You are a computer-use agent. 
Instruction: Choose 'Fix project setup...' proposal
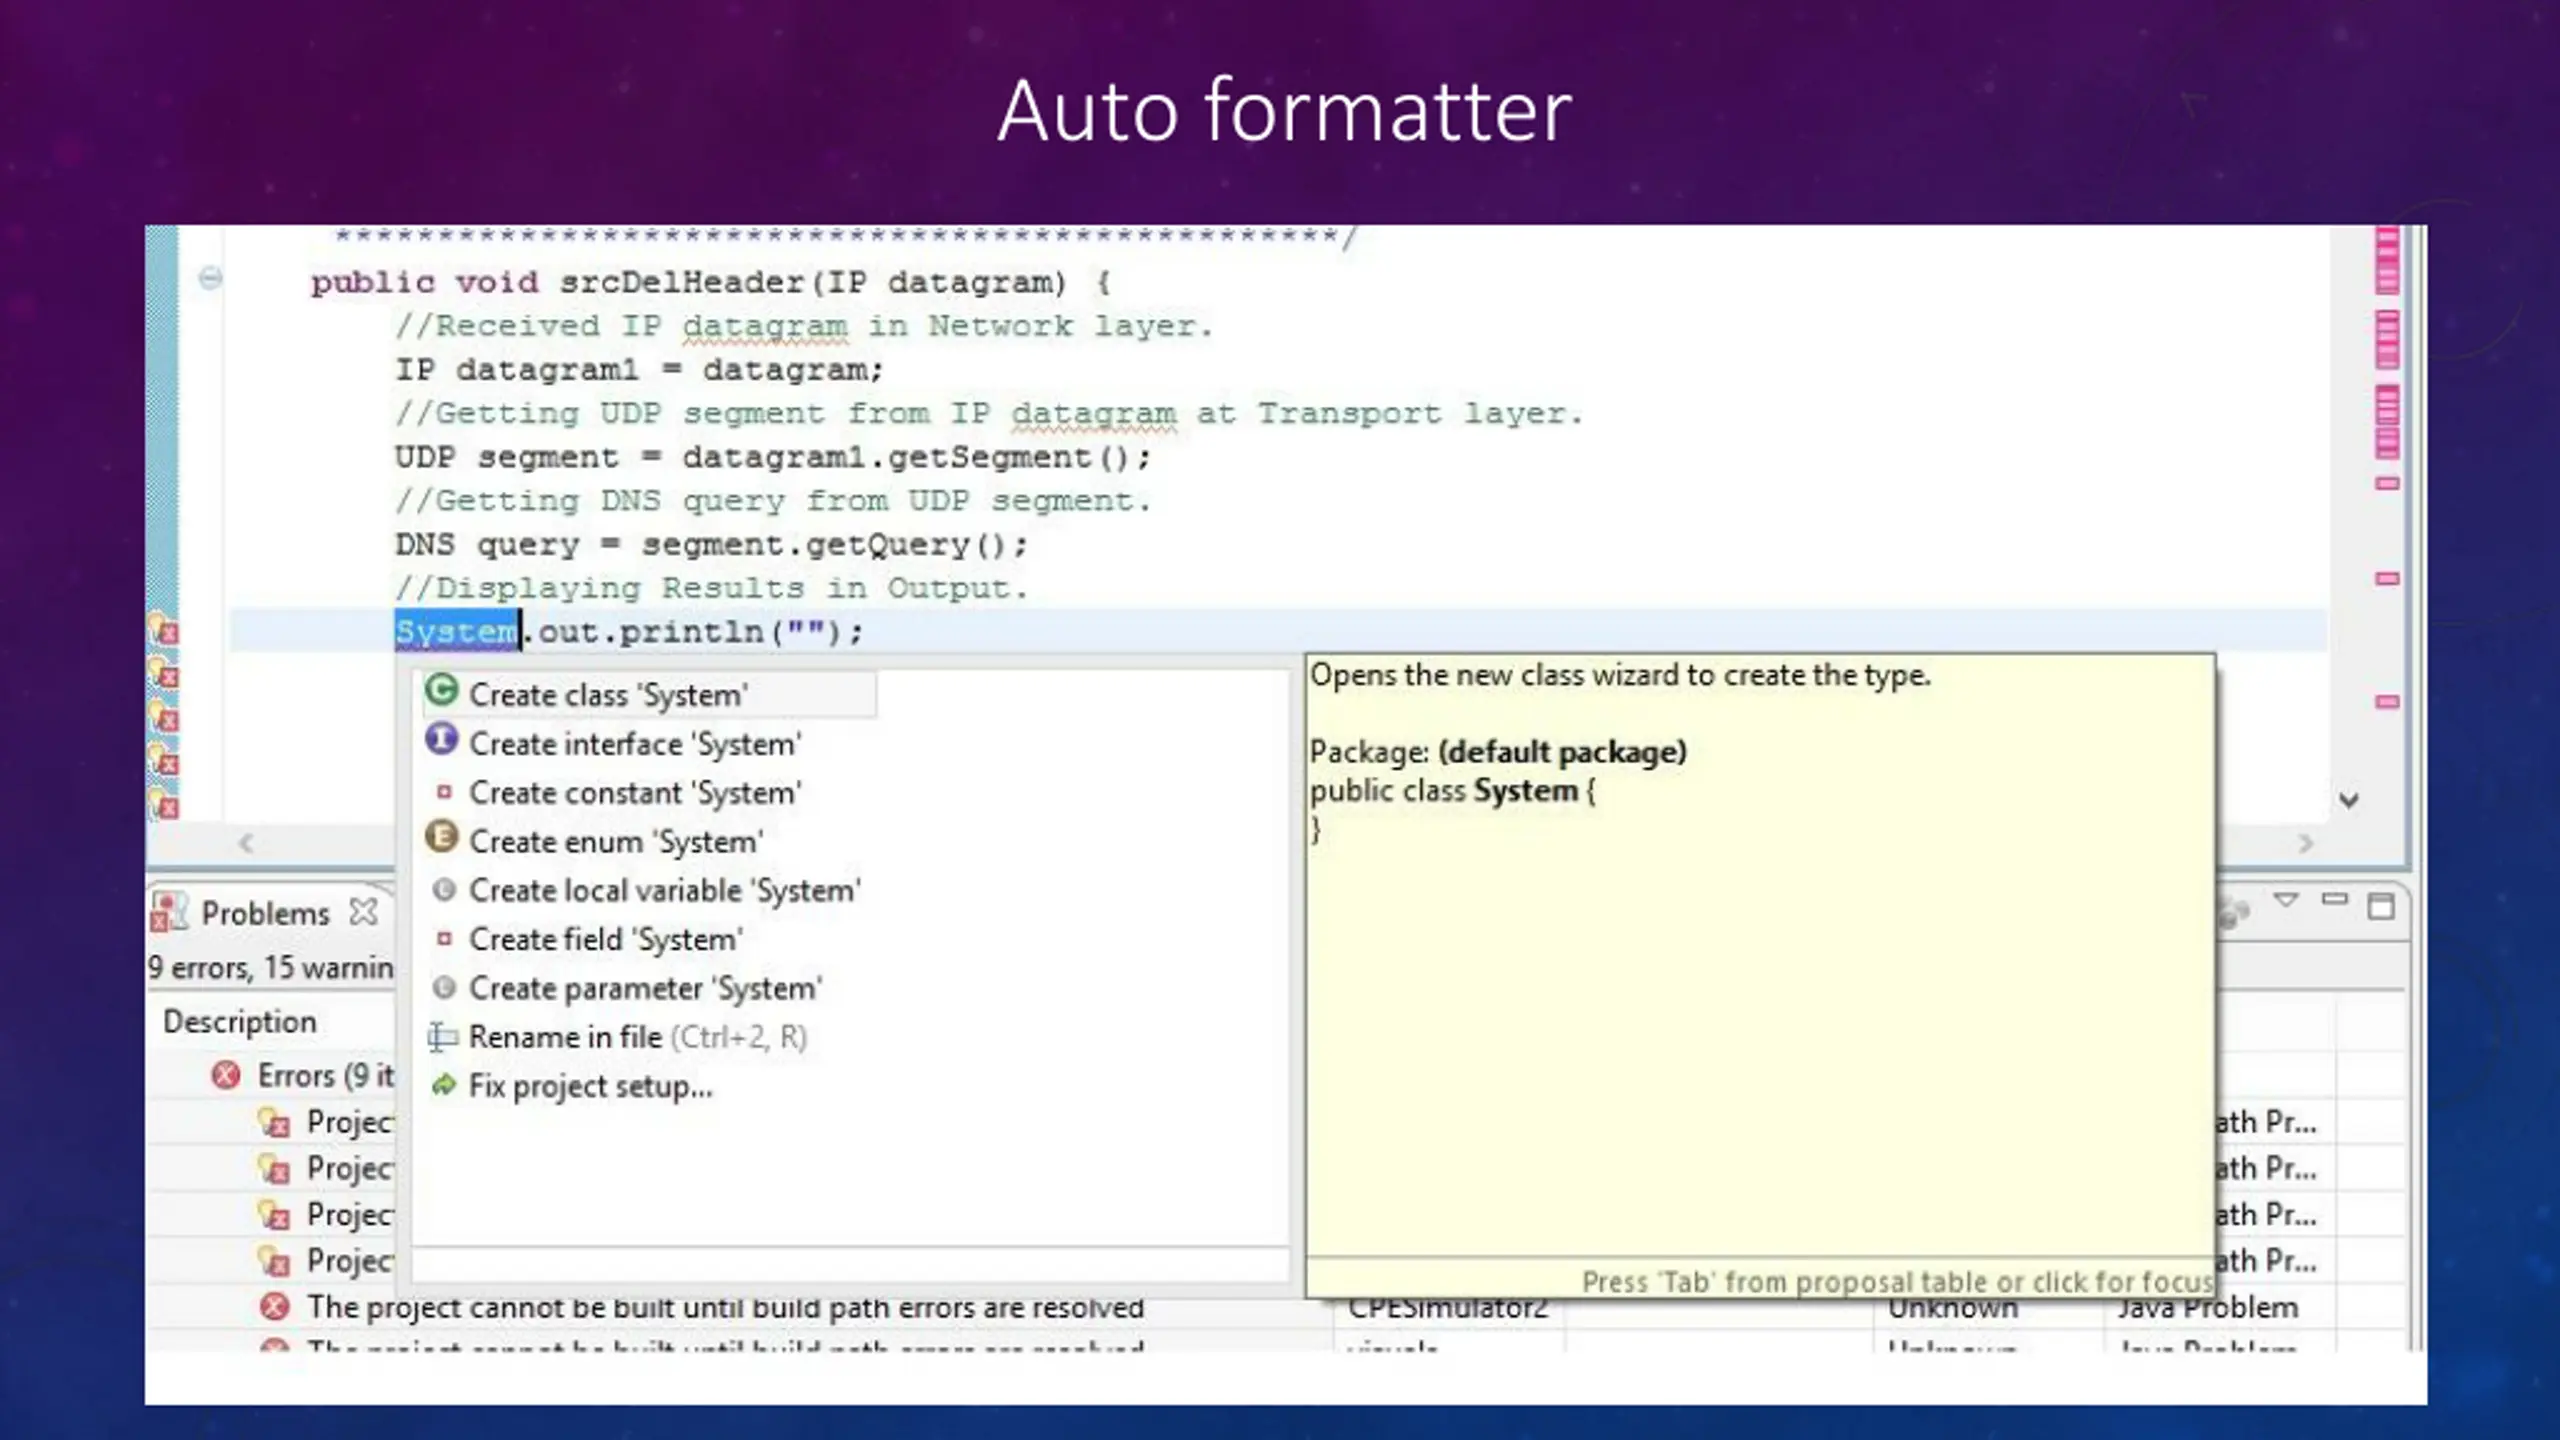click(591, 1086)
